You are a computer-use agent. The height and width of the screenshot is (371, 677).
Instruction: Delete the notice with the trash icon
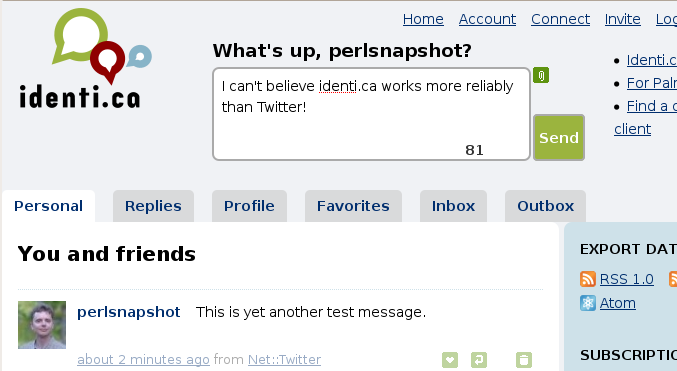pyautogui.click(x=524, y=359)
